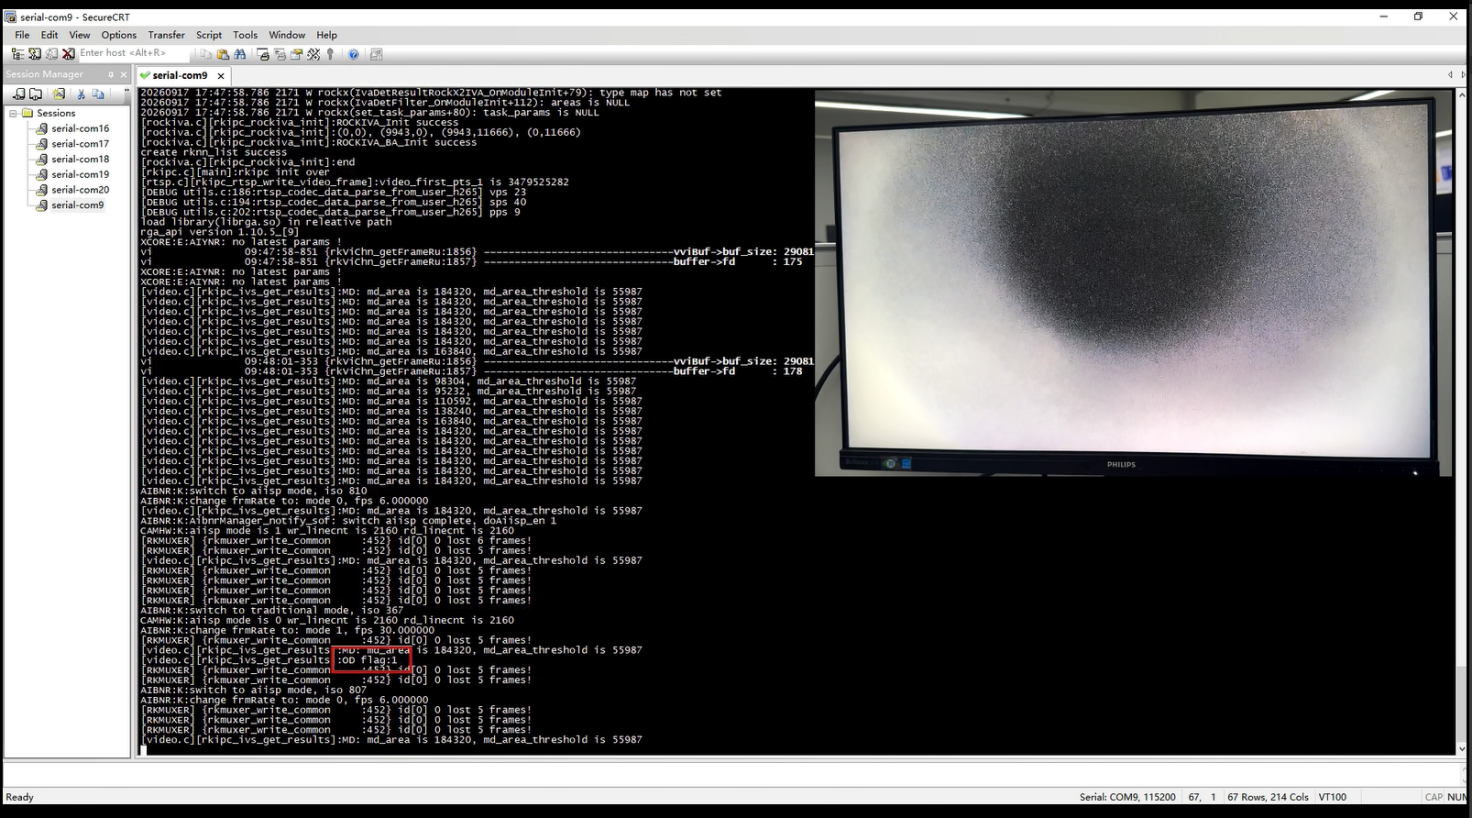
Task: Open Help question mark icon
Action: [x=353, y=54]
